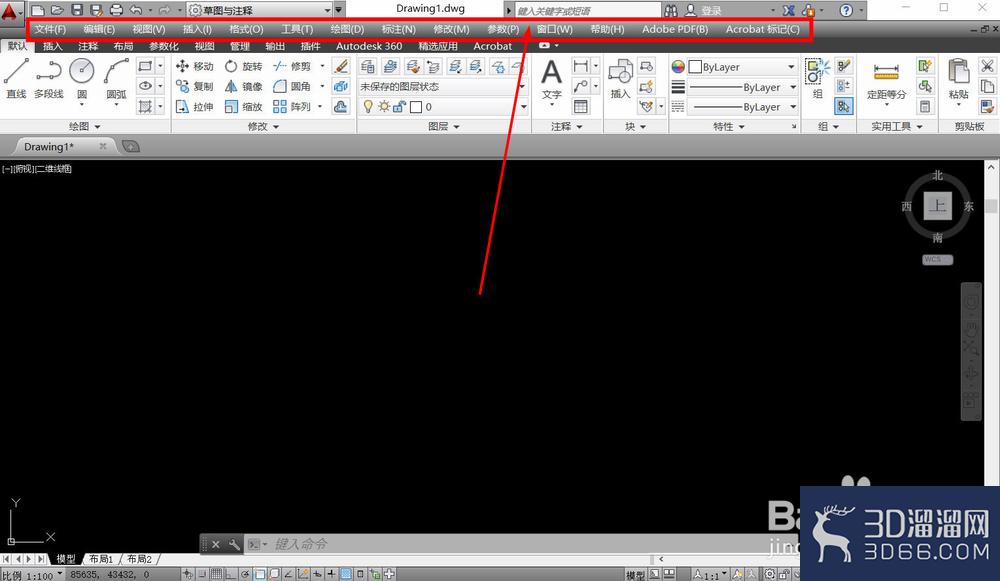The image size is (1000, 581).
Task: Toggle the light bulb for layer 0
Action: tap(367, 106)
